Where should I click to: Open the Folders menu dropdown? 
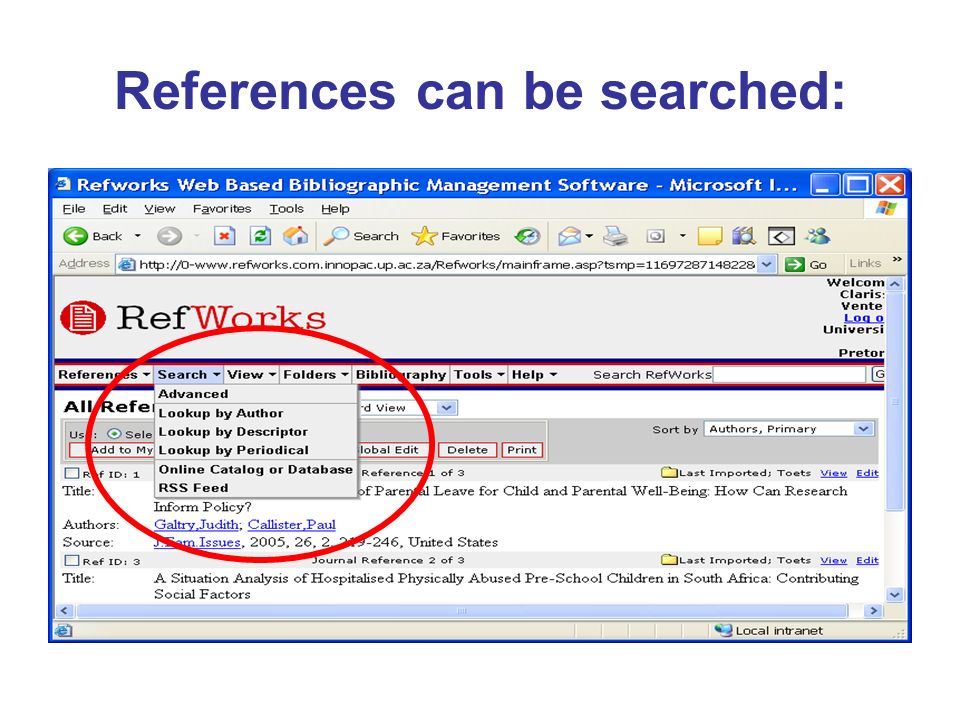tap(316, 374)
